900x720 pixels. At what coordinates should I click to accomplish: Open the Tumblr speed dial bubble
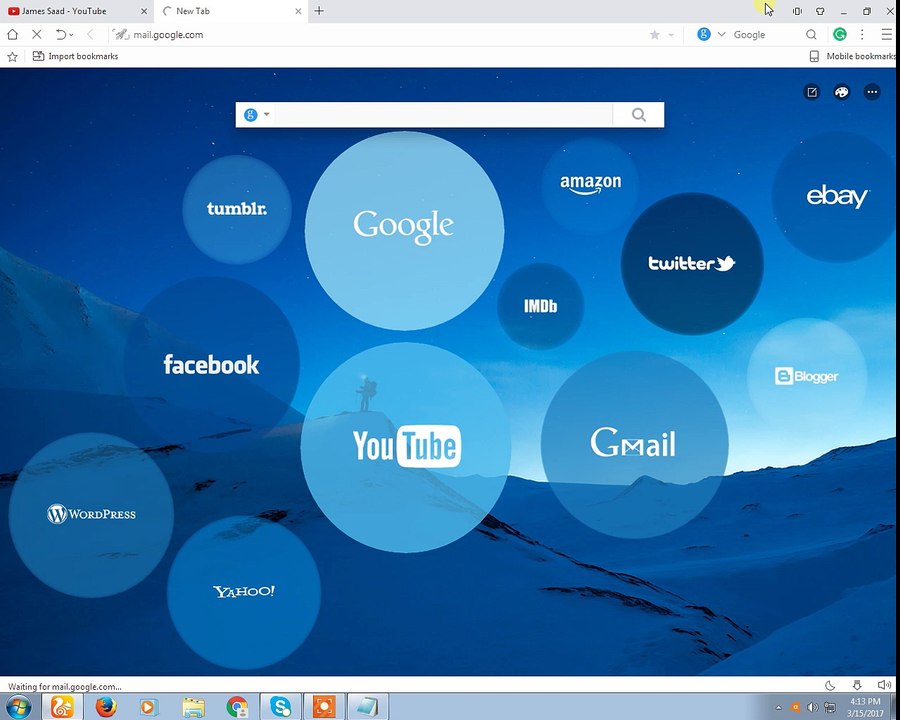236,209
